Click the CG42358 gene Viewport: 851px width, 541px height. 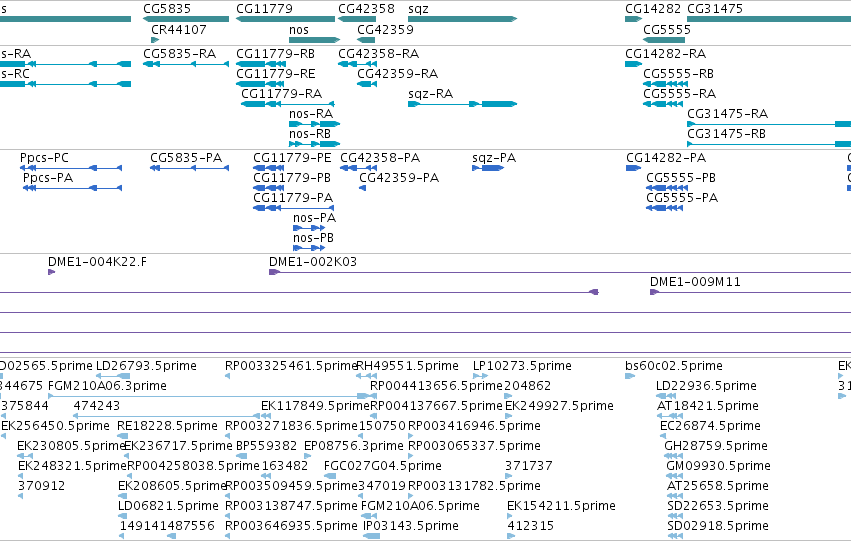357,19
